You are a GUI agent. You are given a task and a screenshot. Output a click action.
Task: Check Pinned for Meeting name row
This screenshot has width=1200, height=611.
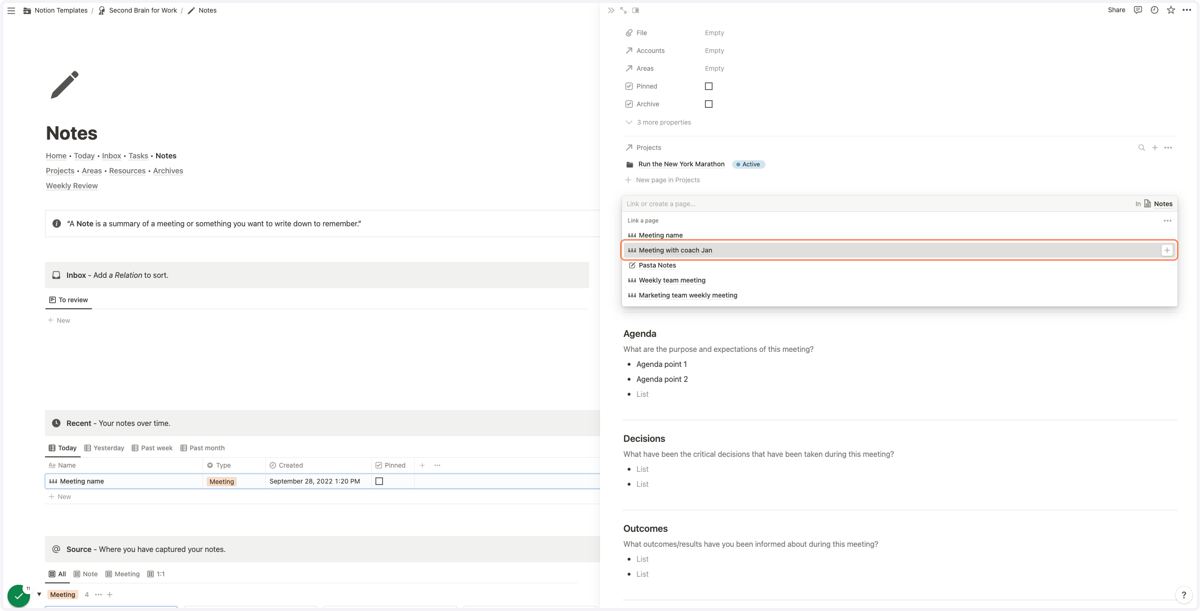pos(379,481)
